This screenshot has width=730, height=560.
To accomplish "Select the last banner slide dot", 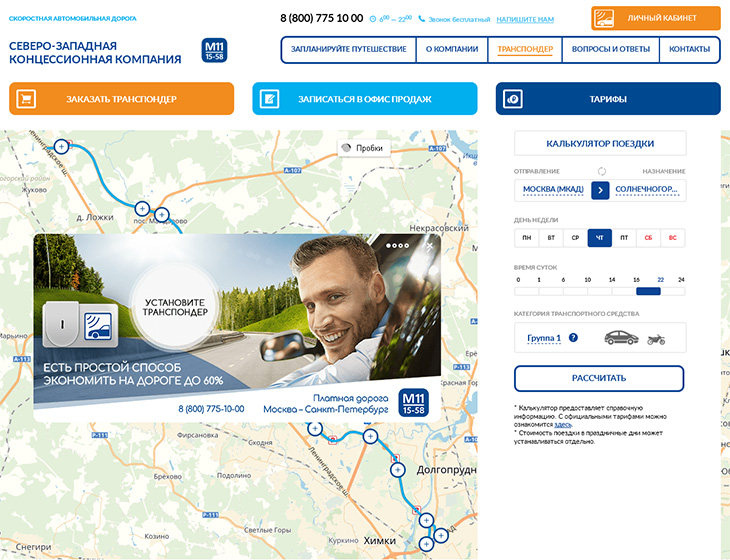I will (406, 246).
